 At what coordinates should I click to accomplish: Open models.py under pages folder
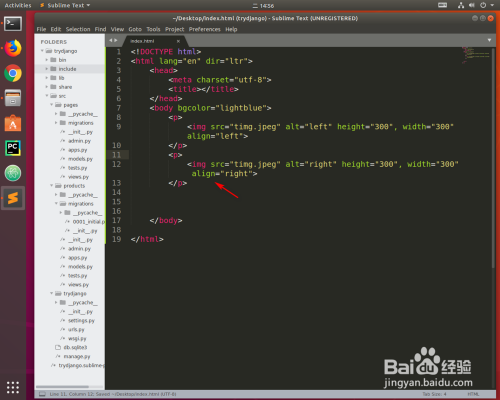pyautogui.click(x=80, y=159)
